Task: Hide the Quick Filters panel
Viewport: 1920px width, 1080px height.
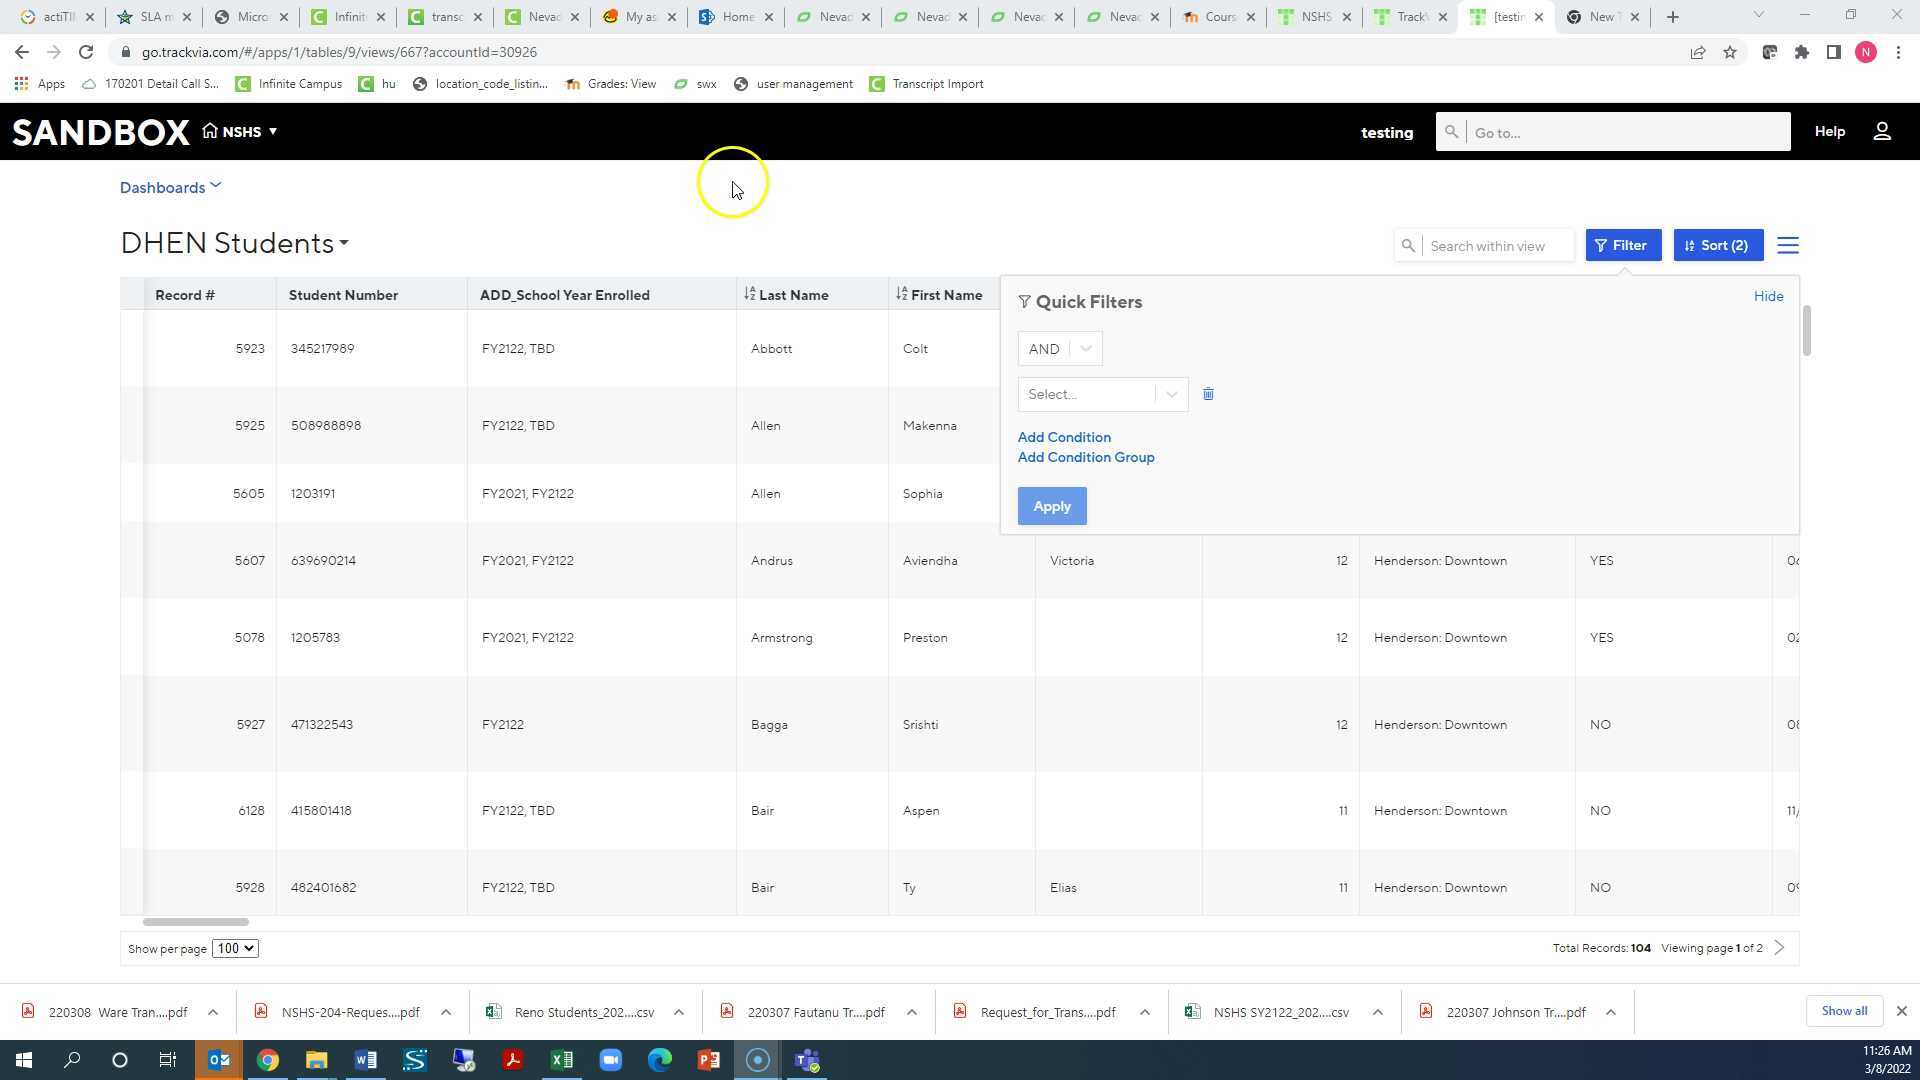Action: pos(1767,296)
